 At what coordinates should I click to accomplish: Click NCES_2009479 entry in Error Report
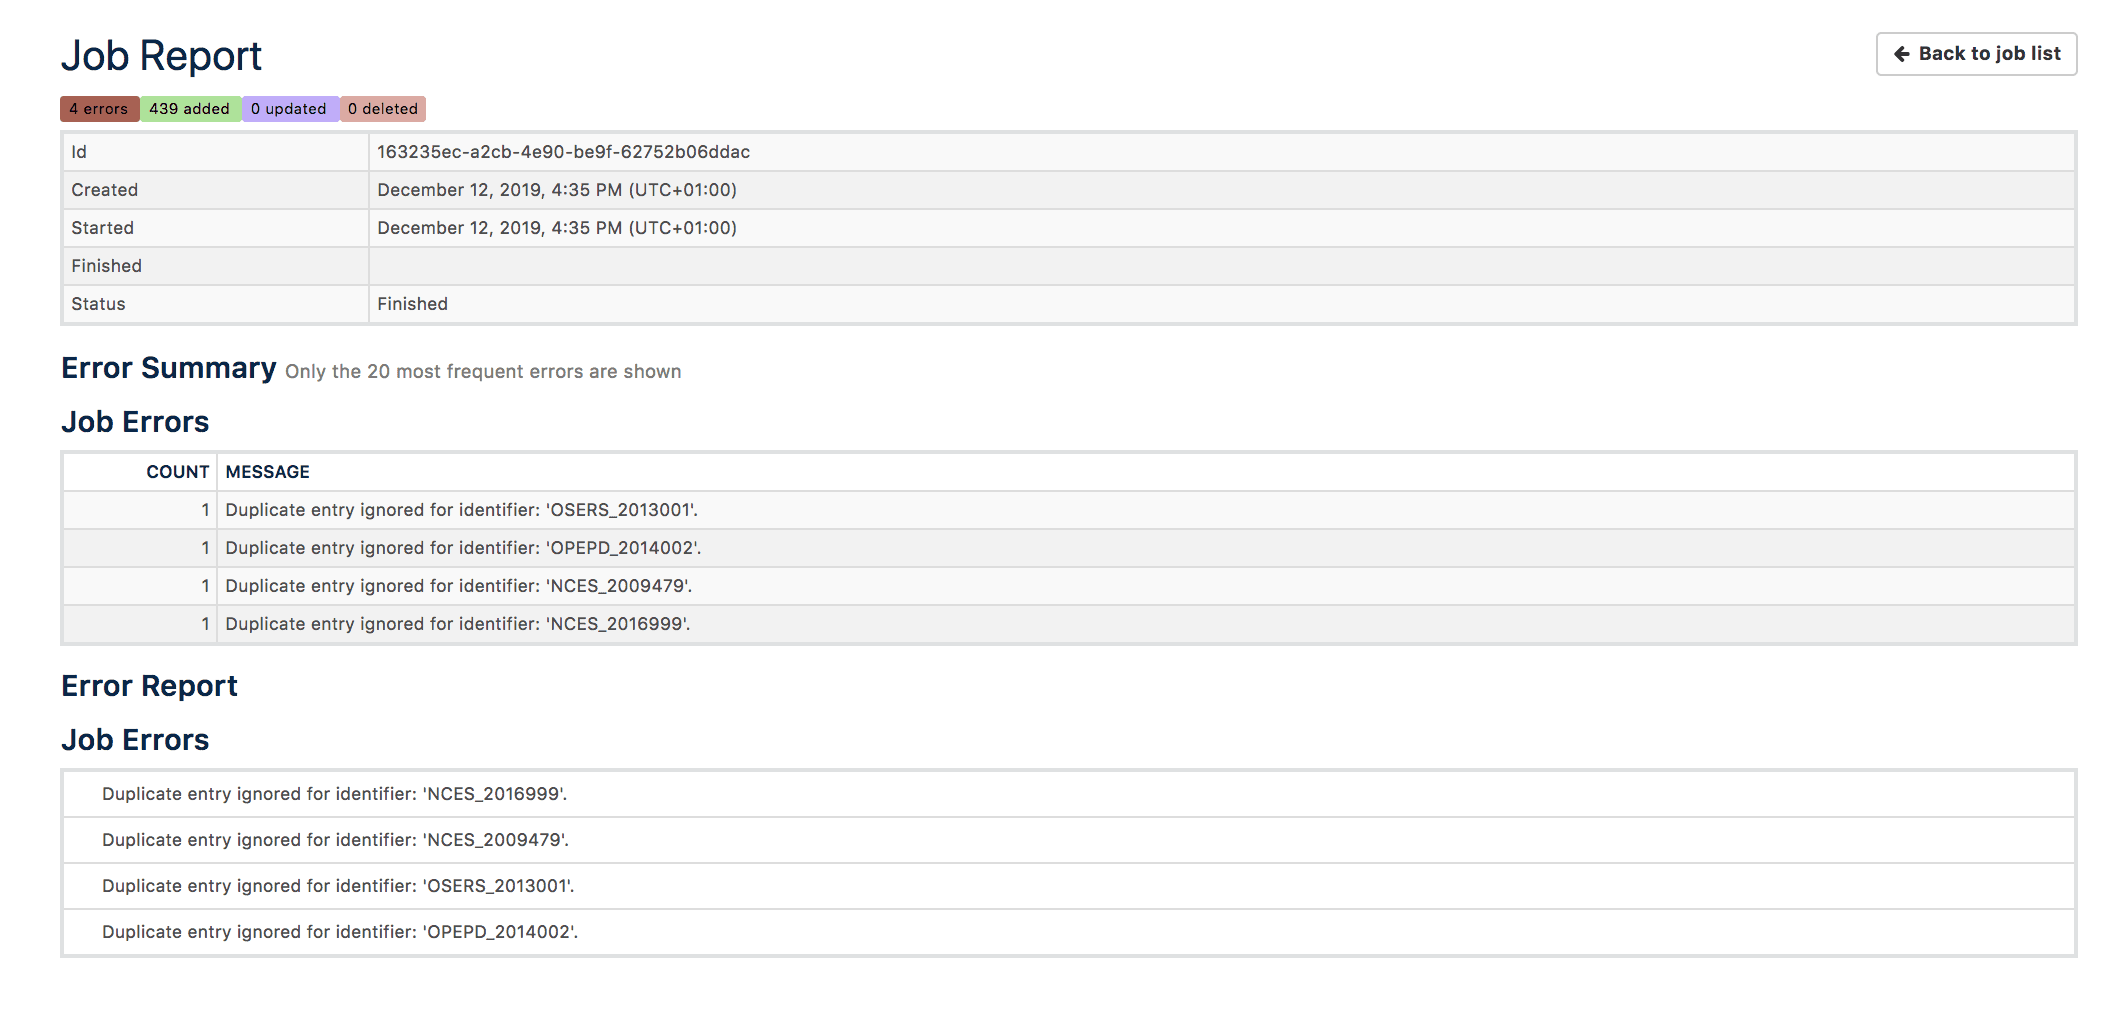335,840
